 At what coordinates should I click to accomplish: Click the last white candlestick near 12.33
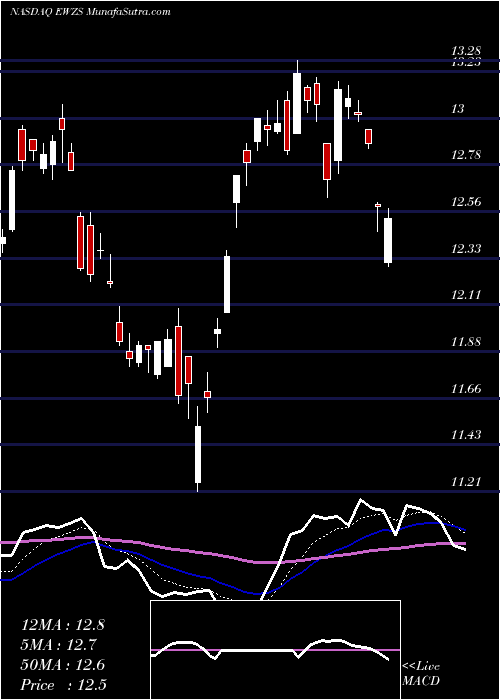tap(388, 238)
